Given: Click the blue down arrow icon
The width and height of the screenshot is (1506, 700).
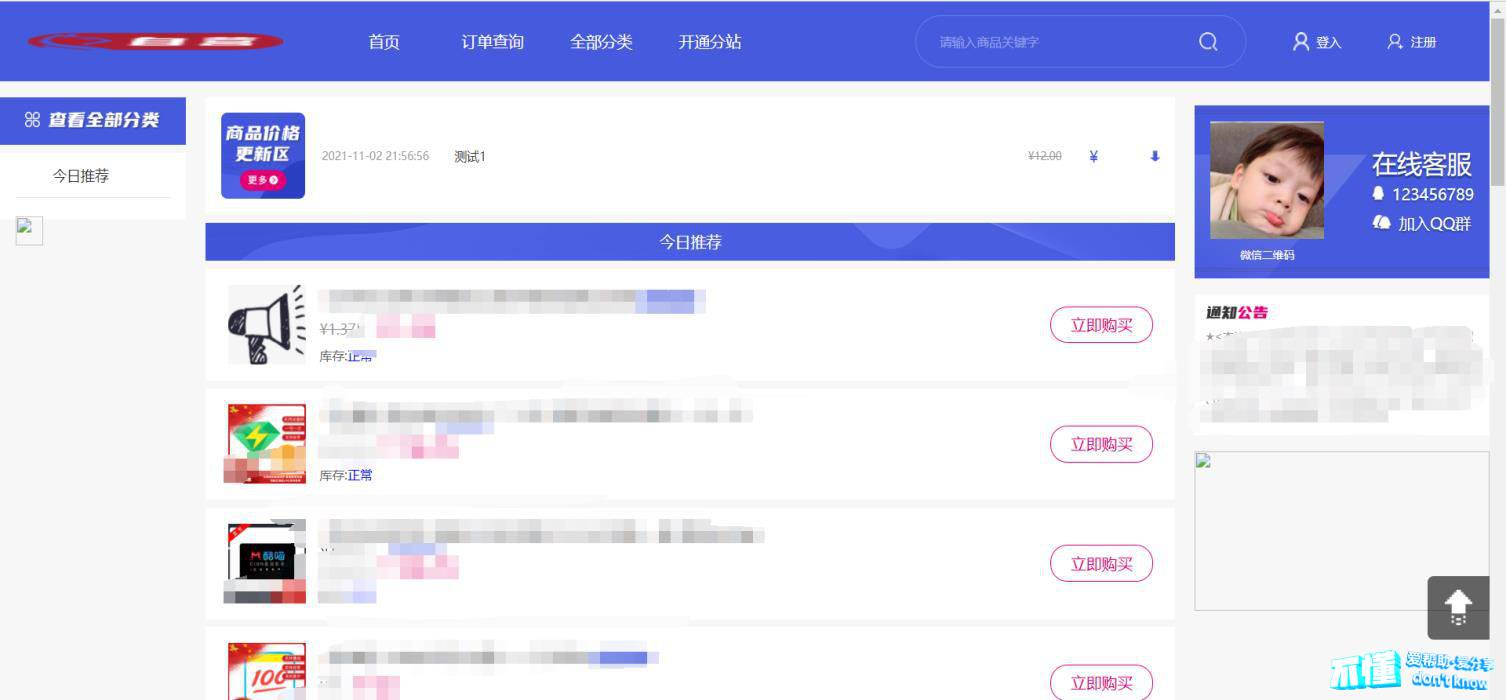Looking at the screenshot, I should [1155, 156].
